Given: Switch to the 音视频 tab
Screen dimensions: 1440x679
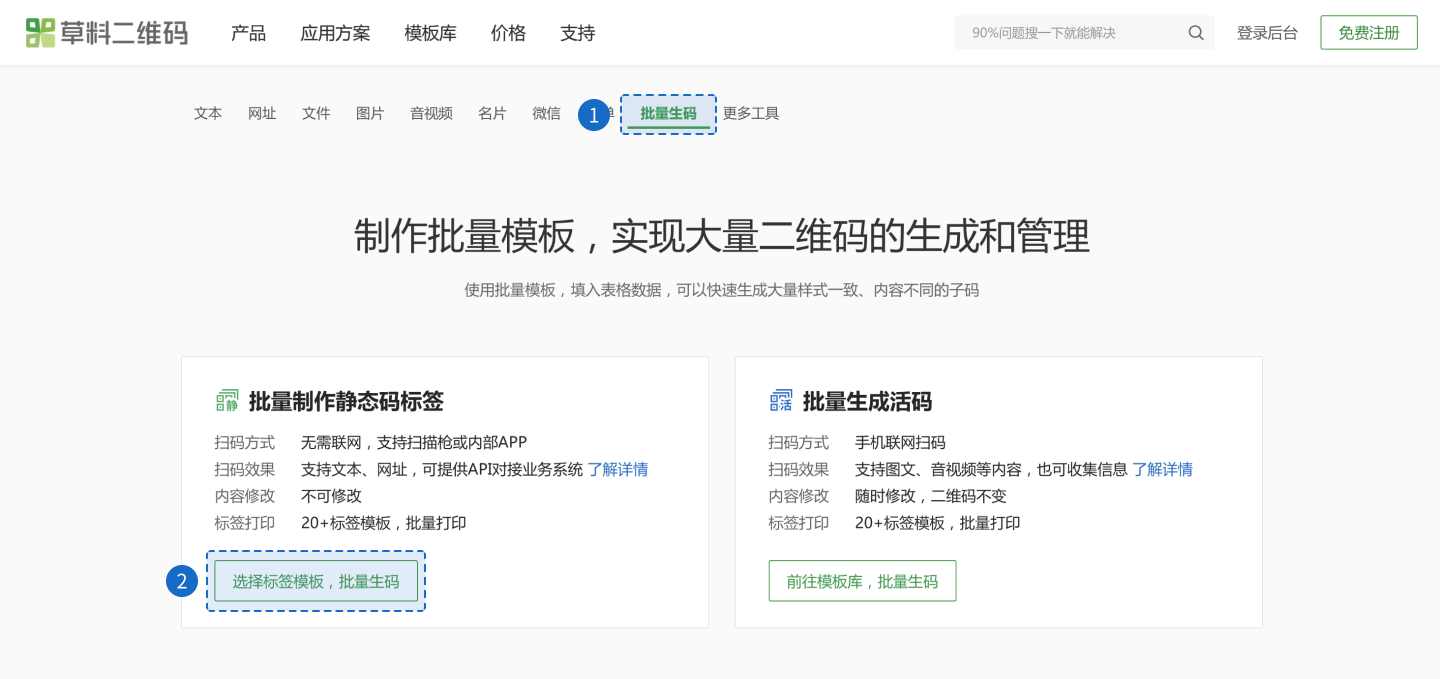Looking at the screenshot, I should pyautogui.click(x=431, y=114).
